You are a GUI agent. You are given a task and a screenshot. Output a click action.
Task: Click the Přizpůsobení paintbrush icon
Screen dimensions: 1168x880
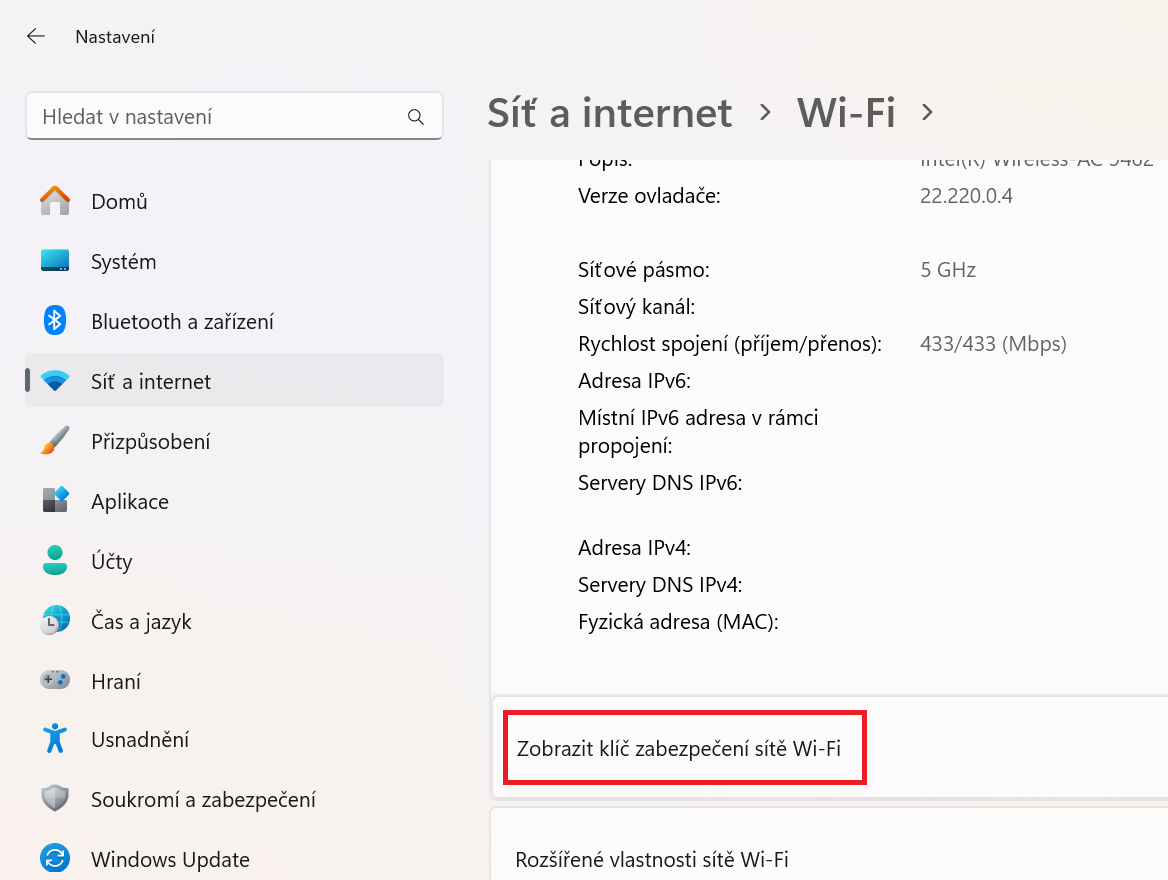[55, 441]
